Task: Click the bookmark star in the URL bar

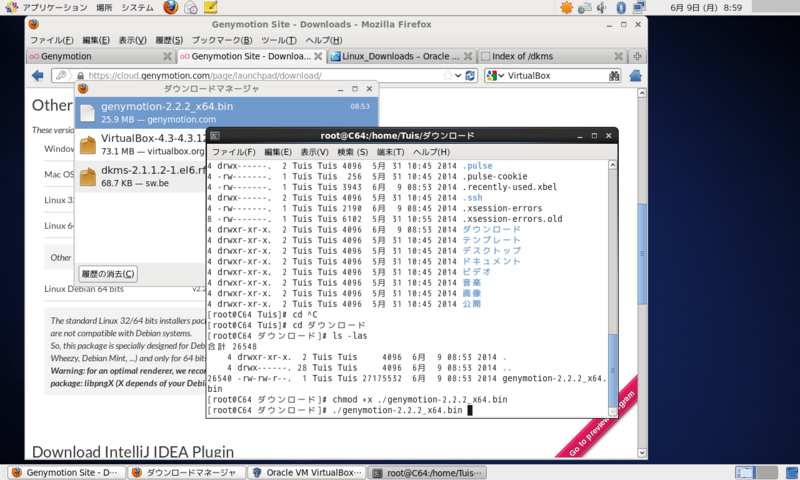Action: 447,75
